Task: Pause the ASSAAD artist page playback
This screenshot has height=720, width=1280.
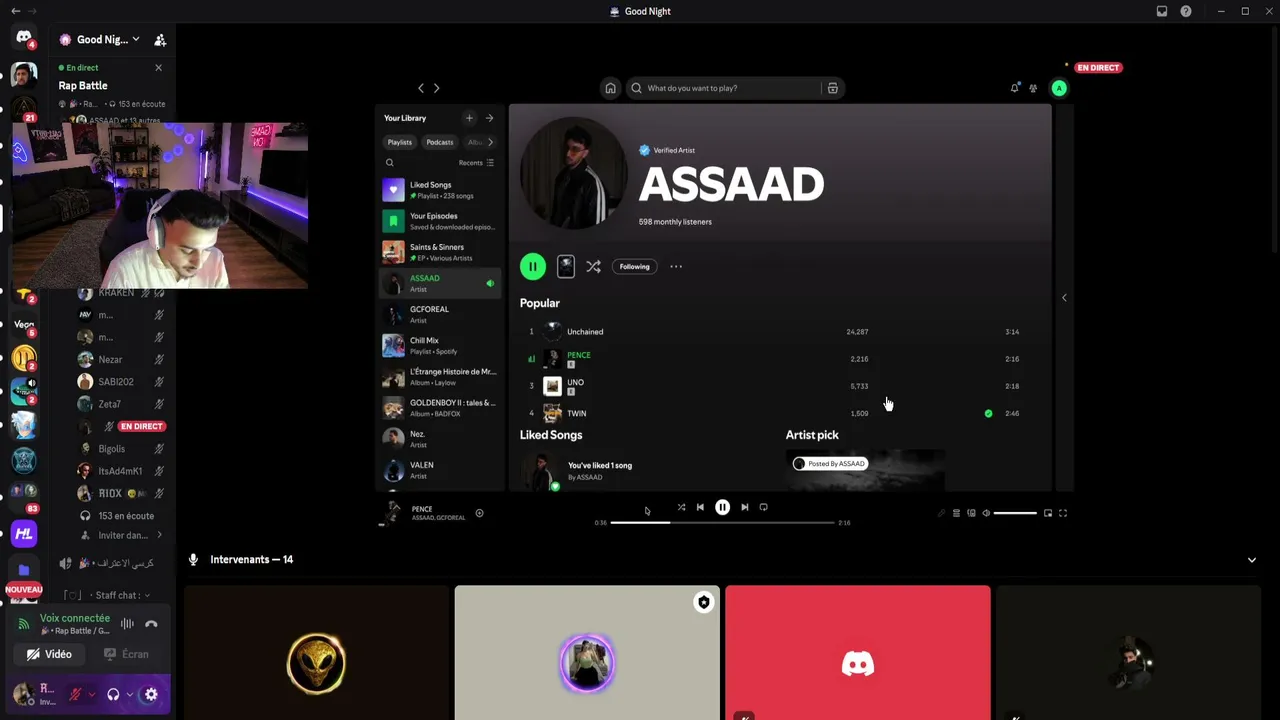Action: 533,266
